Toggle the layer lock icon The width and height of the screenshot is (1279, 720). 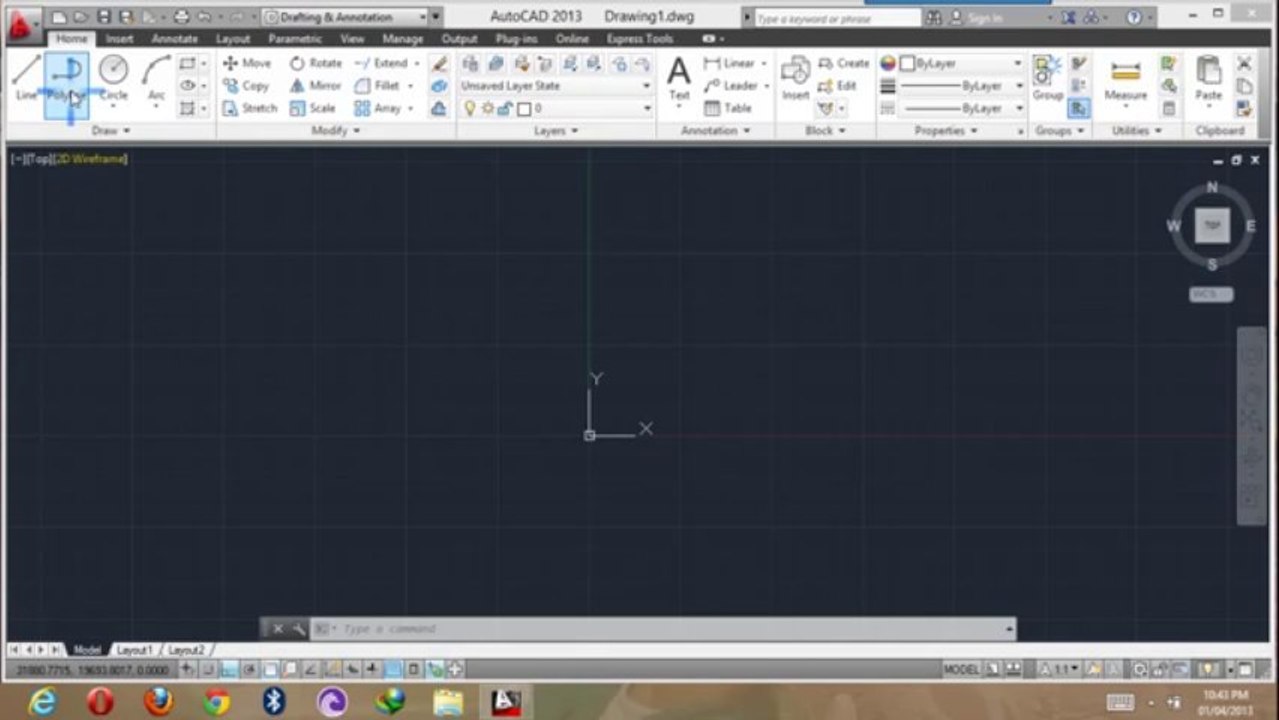(506, 108)
